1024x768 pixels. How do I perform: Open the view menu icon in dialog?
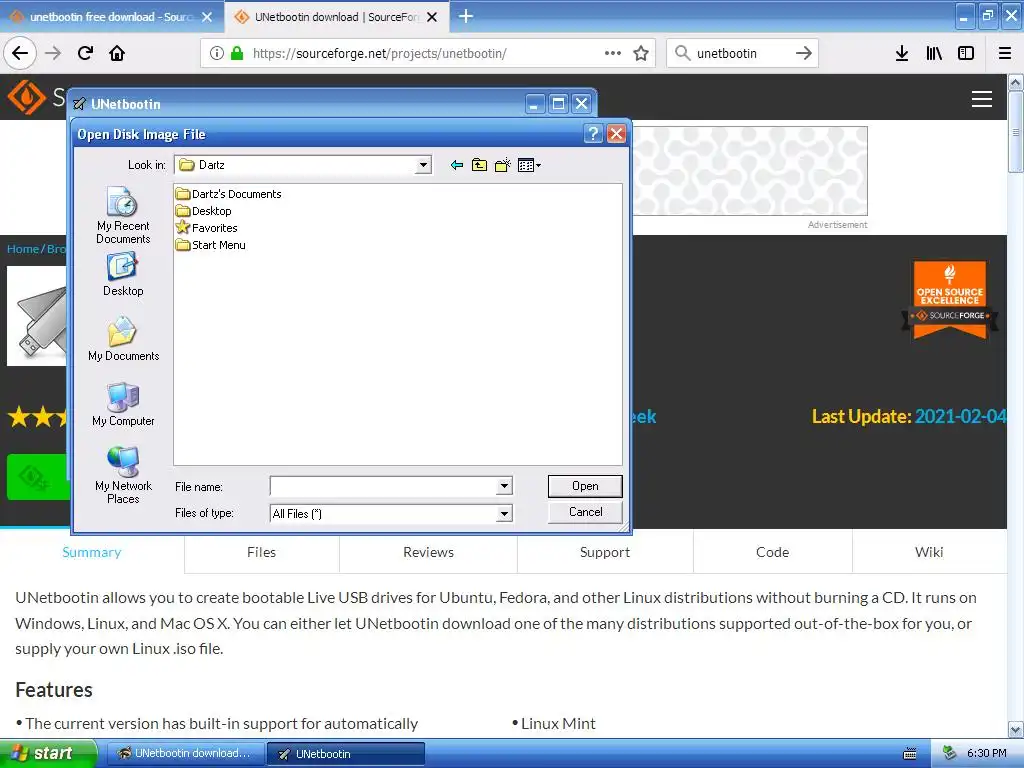pyautogui.click(x=529, y=165)
